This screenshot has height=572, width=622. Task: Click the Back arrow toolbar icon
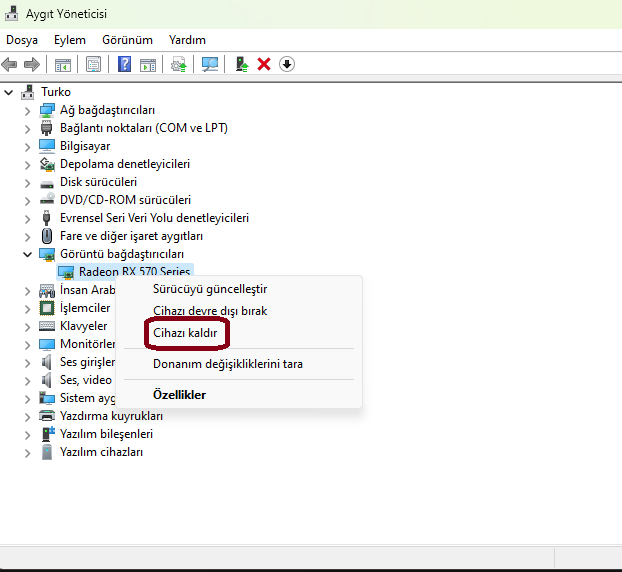tap(10, 64)
